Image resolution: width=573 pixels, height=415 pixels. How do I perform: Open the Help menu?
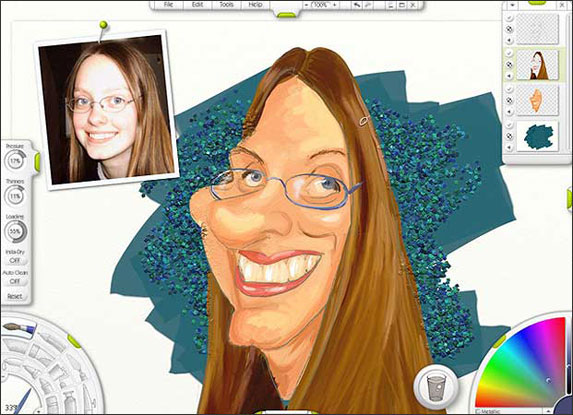(255, 5)
